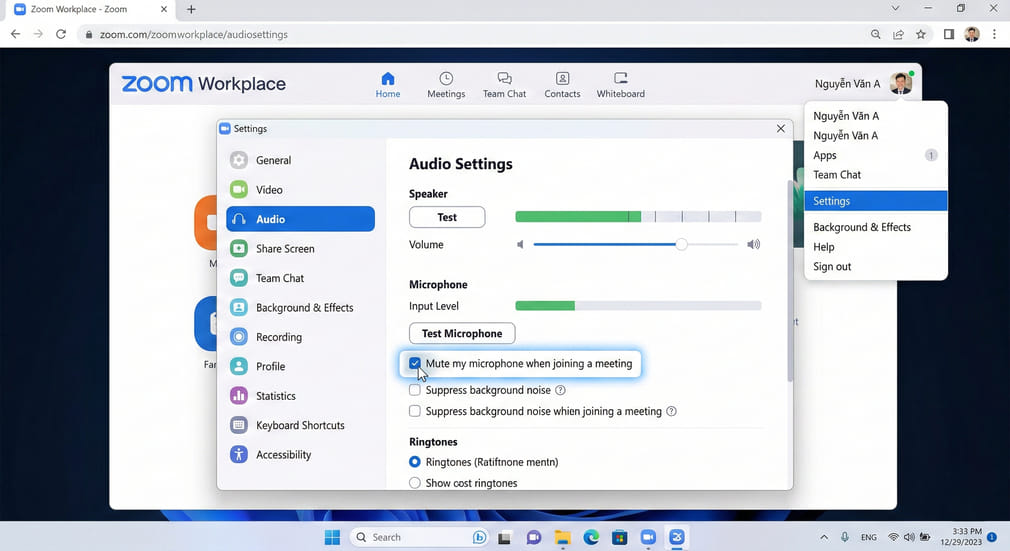Choose Sign out from profile menu
The image size is (1010, 551).
point(832,267)
